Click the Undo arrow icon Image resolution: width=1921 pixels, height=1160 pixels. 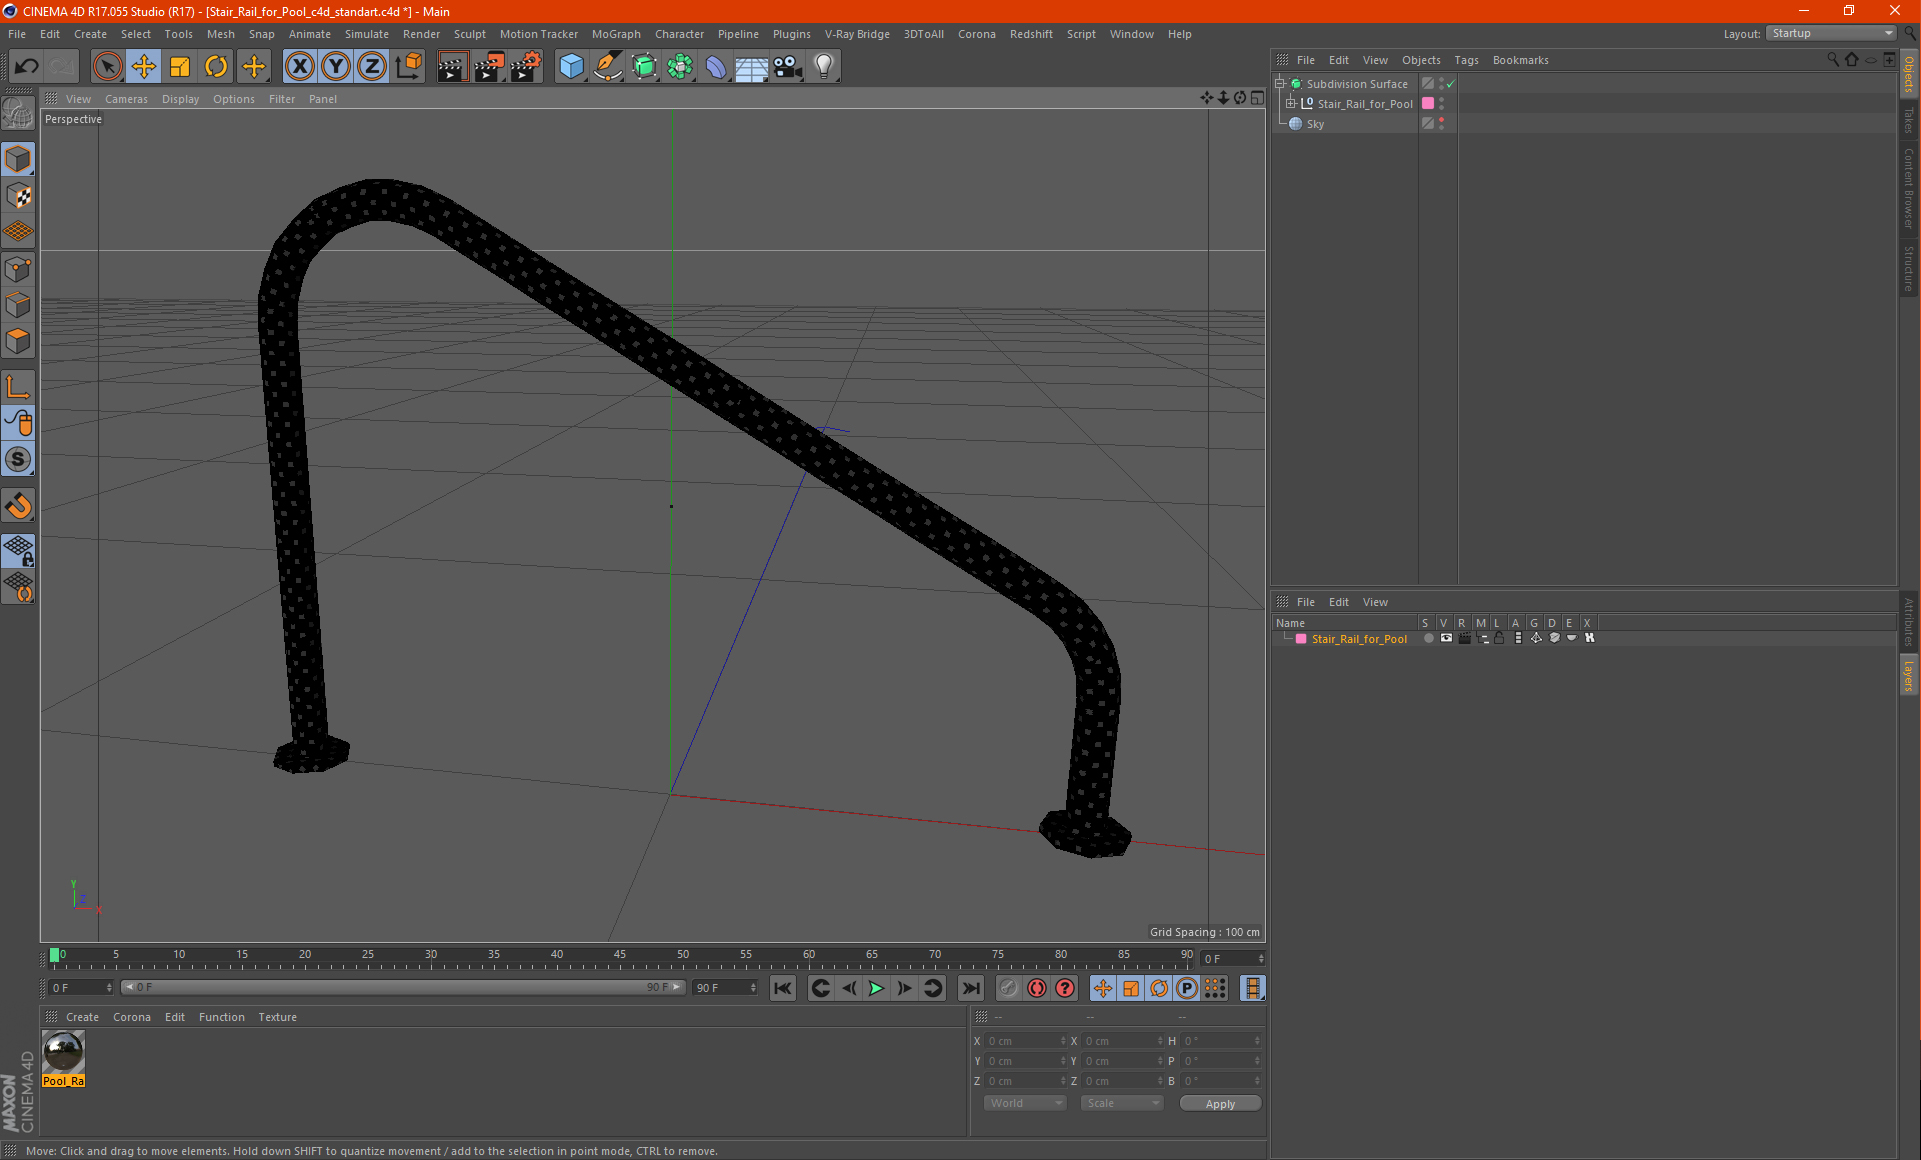click(26, 66)
